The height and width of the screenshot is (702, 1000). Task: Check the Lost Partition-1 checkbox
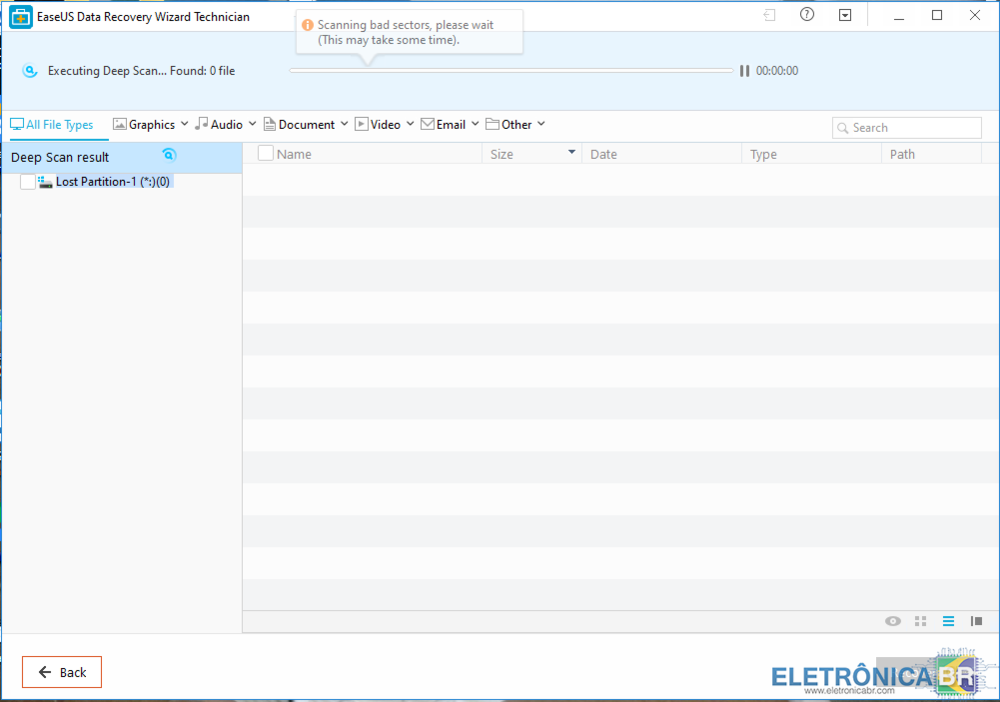click(28, 182)
